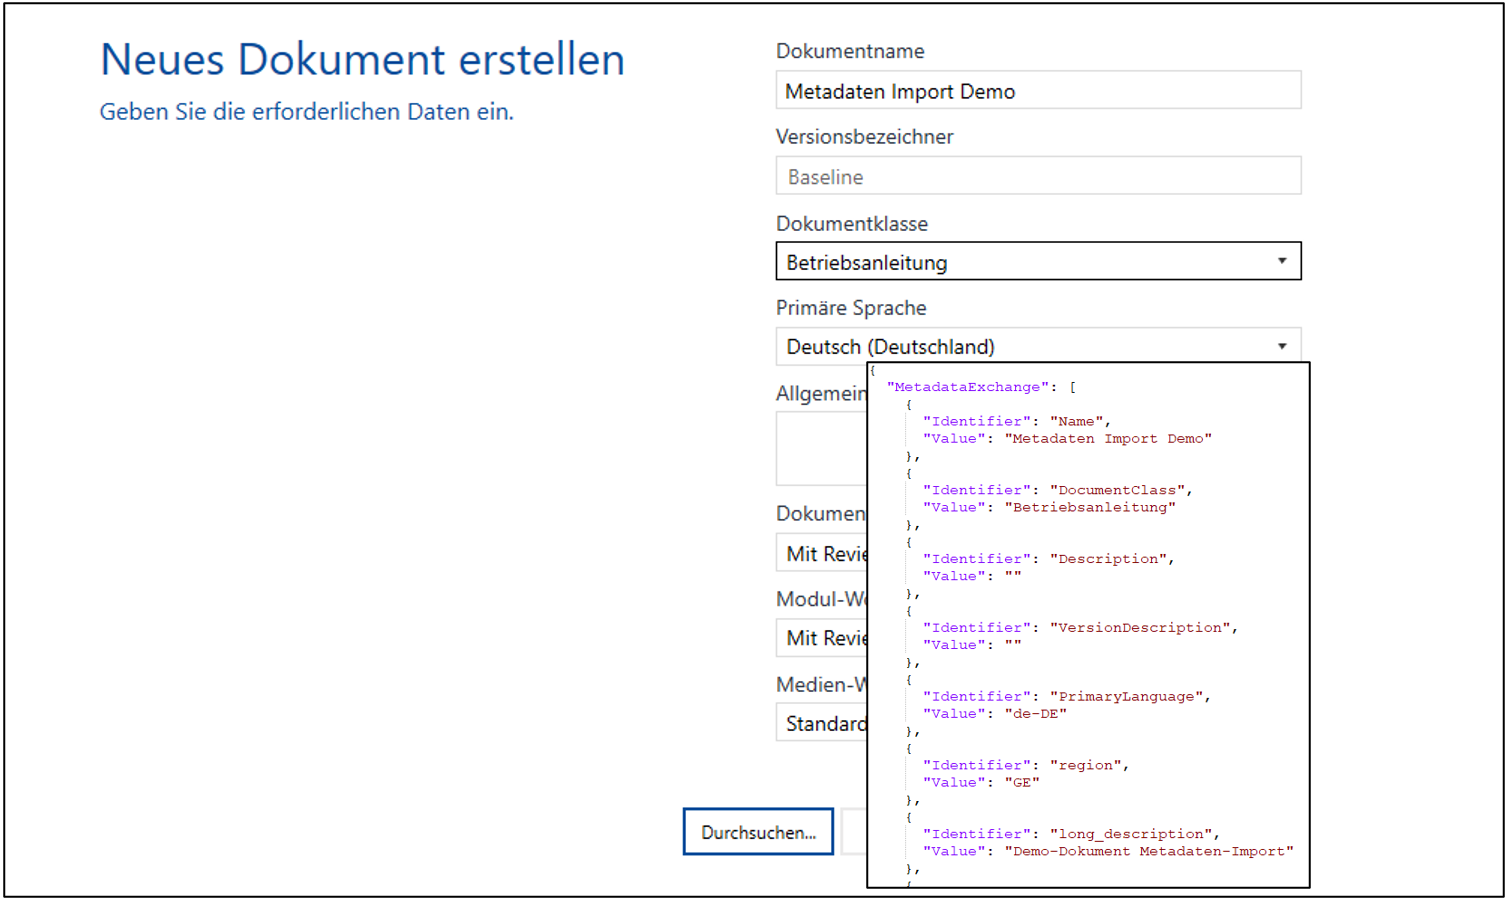Click the "Demo-Dokument Metadaten-Import" JSON value
The image size is (1512, 904).
[x=1149, y=852]
